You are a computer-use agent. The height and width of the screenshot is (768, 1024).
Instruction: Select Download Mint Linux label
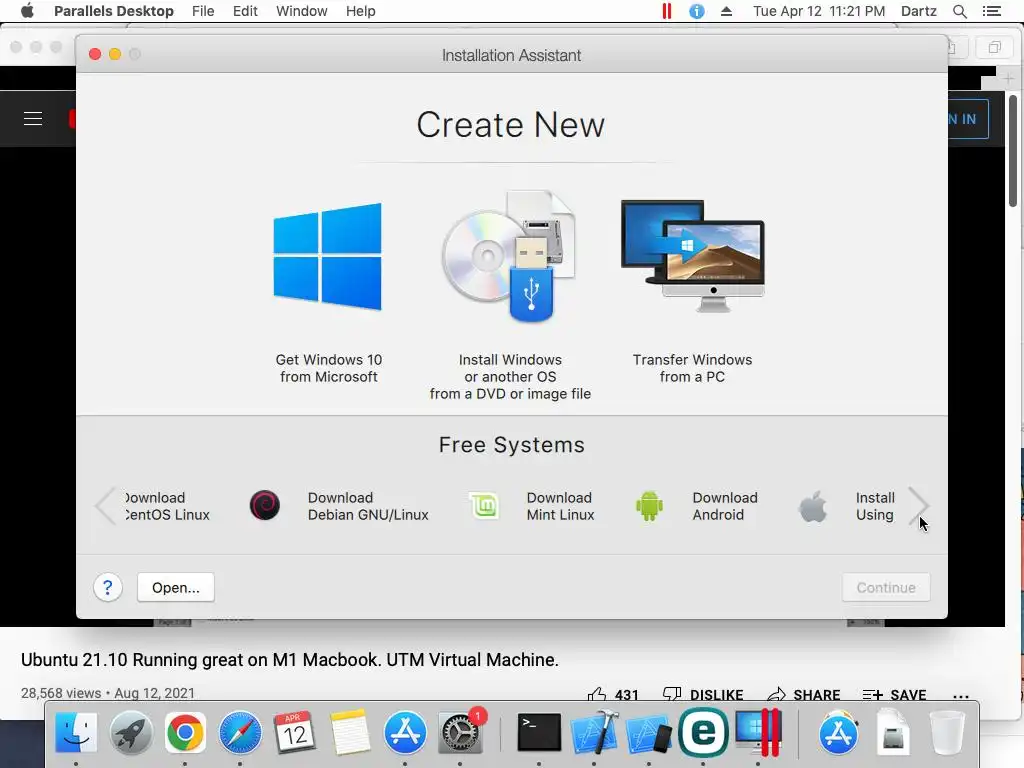tap(560, 506)
